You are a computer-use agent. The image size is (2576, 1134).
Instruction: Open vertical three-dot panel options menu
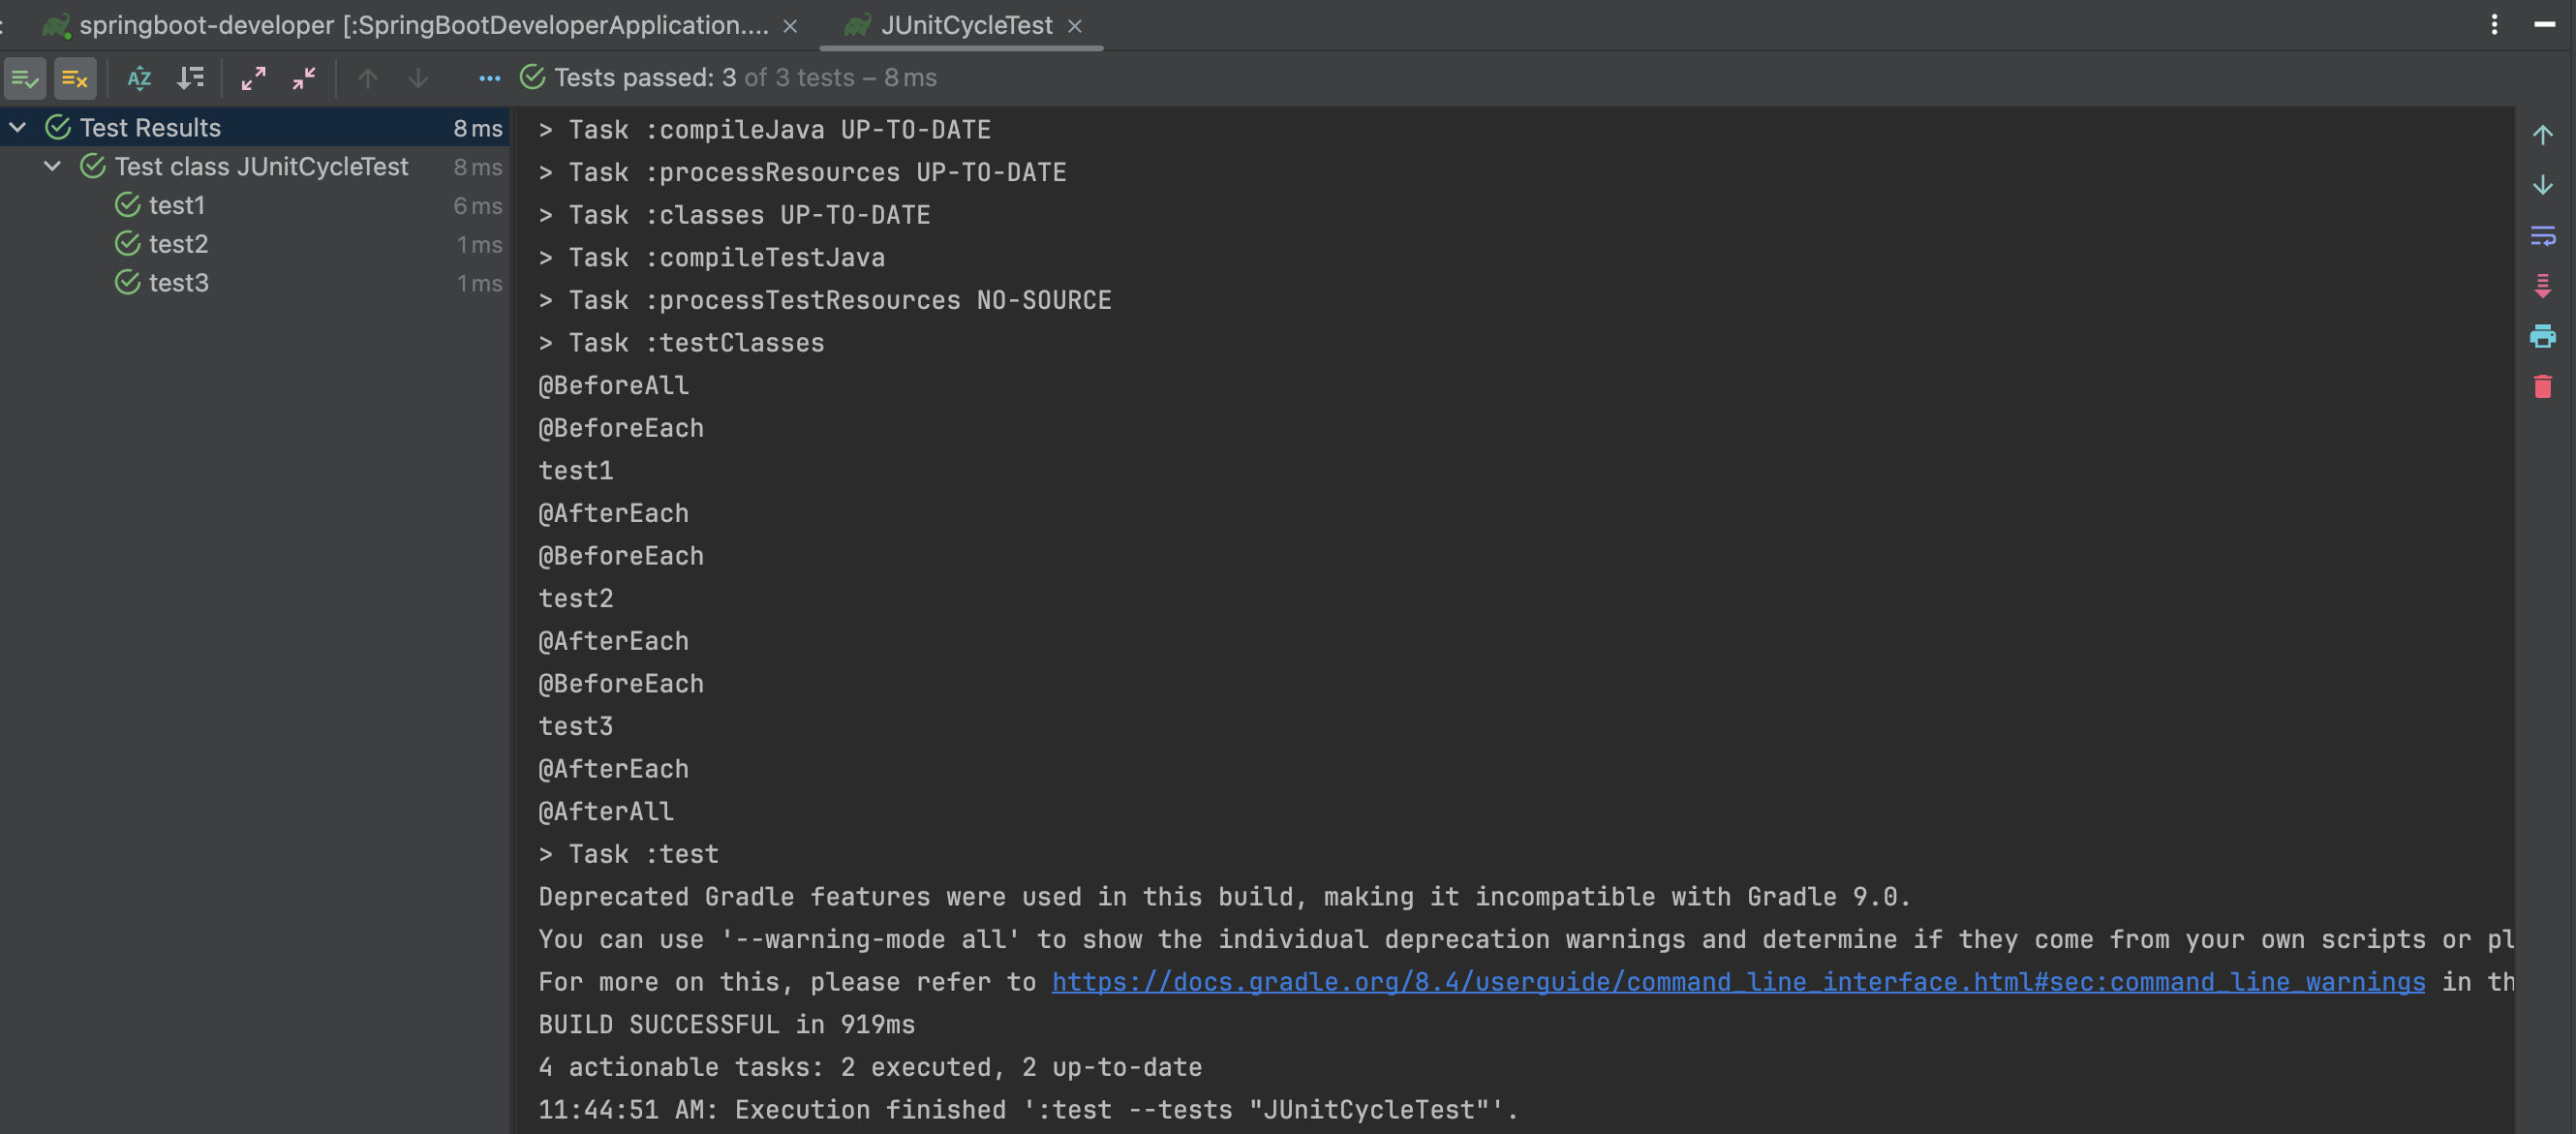click(x=2494, y=24)
